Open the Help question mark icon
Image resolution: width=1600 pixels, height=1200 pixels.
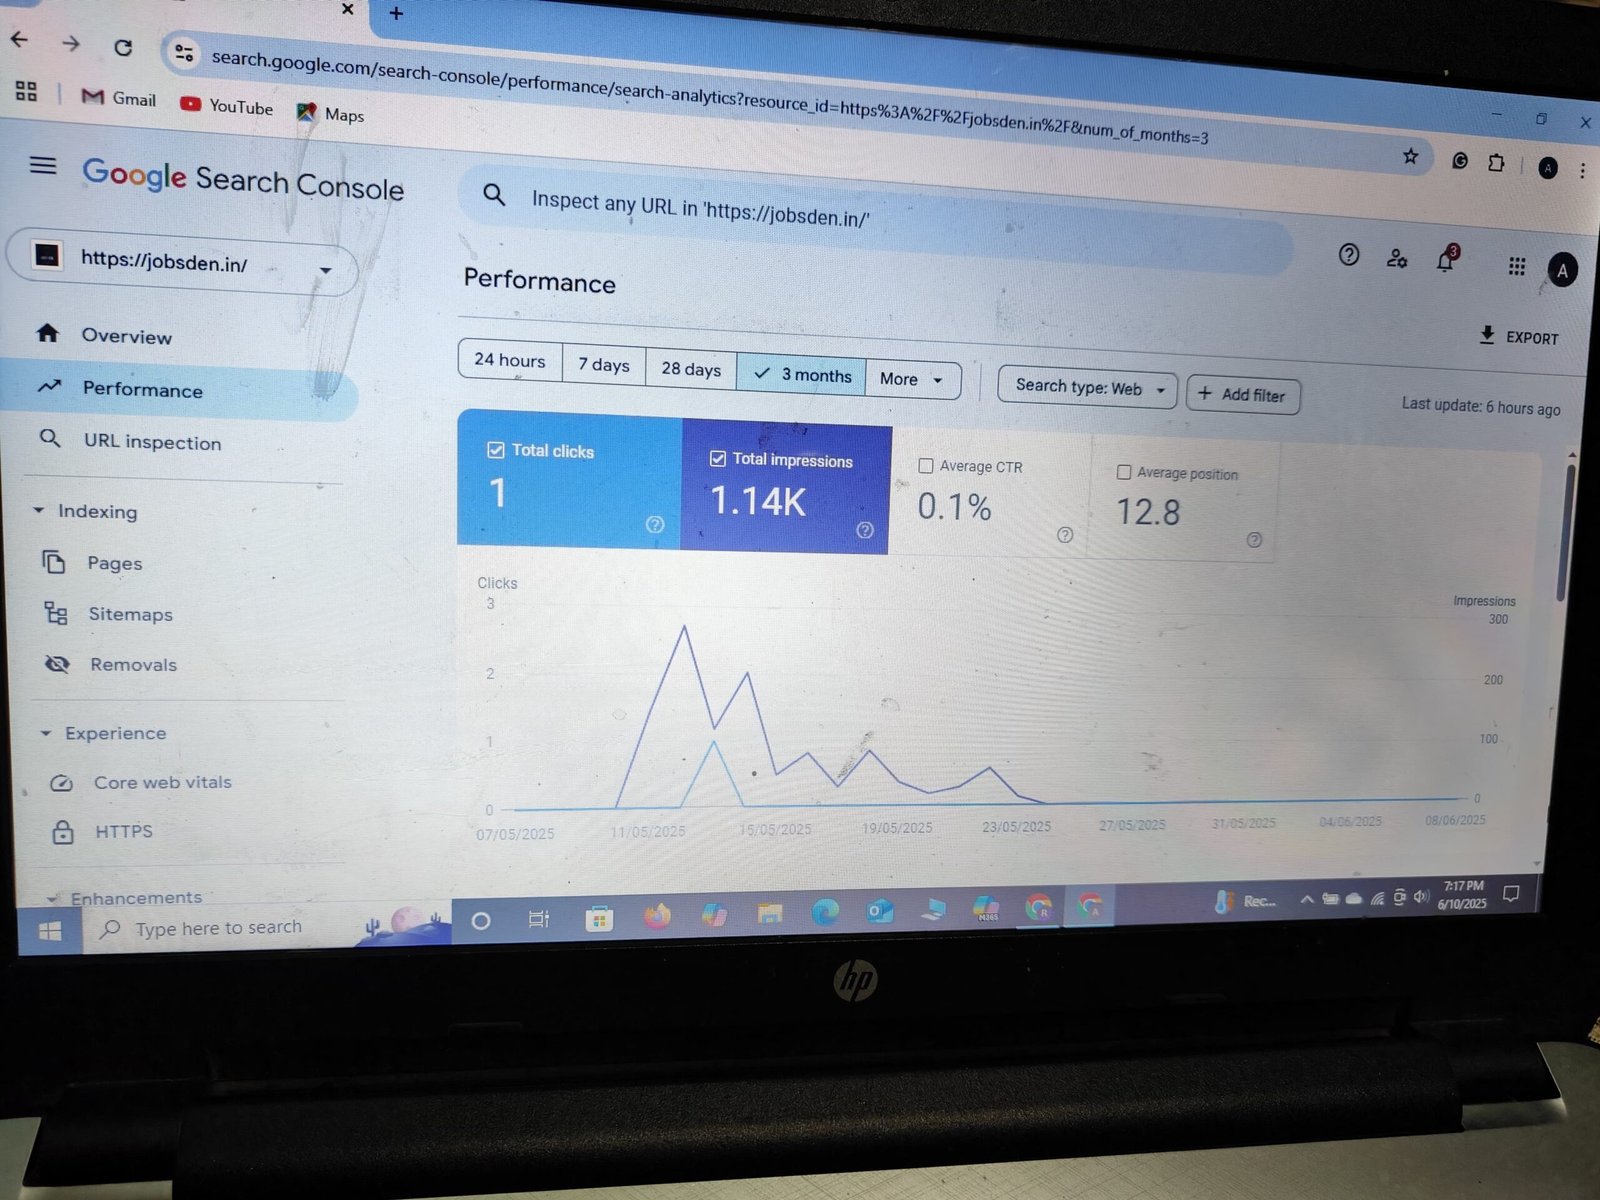click(1348, 255)
